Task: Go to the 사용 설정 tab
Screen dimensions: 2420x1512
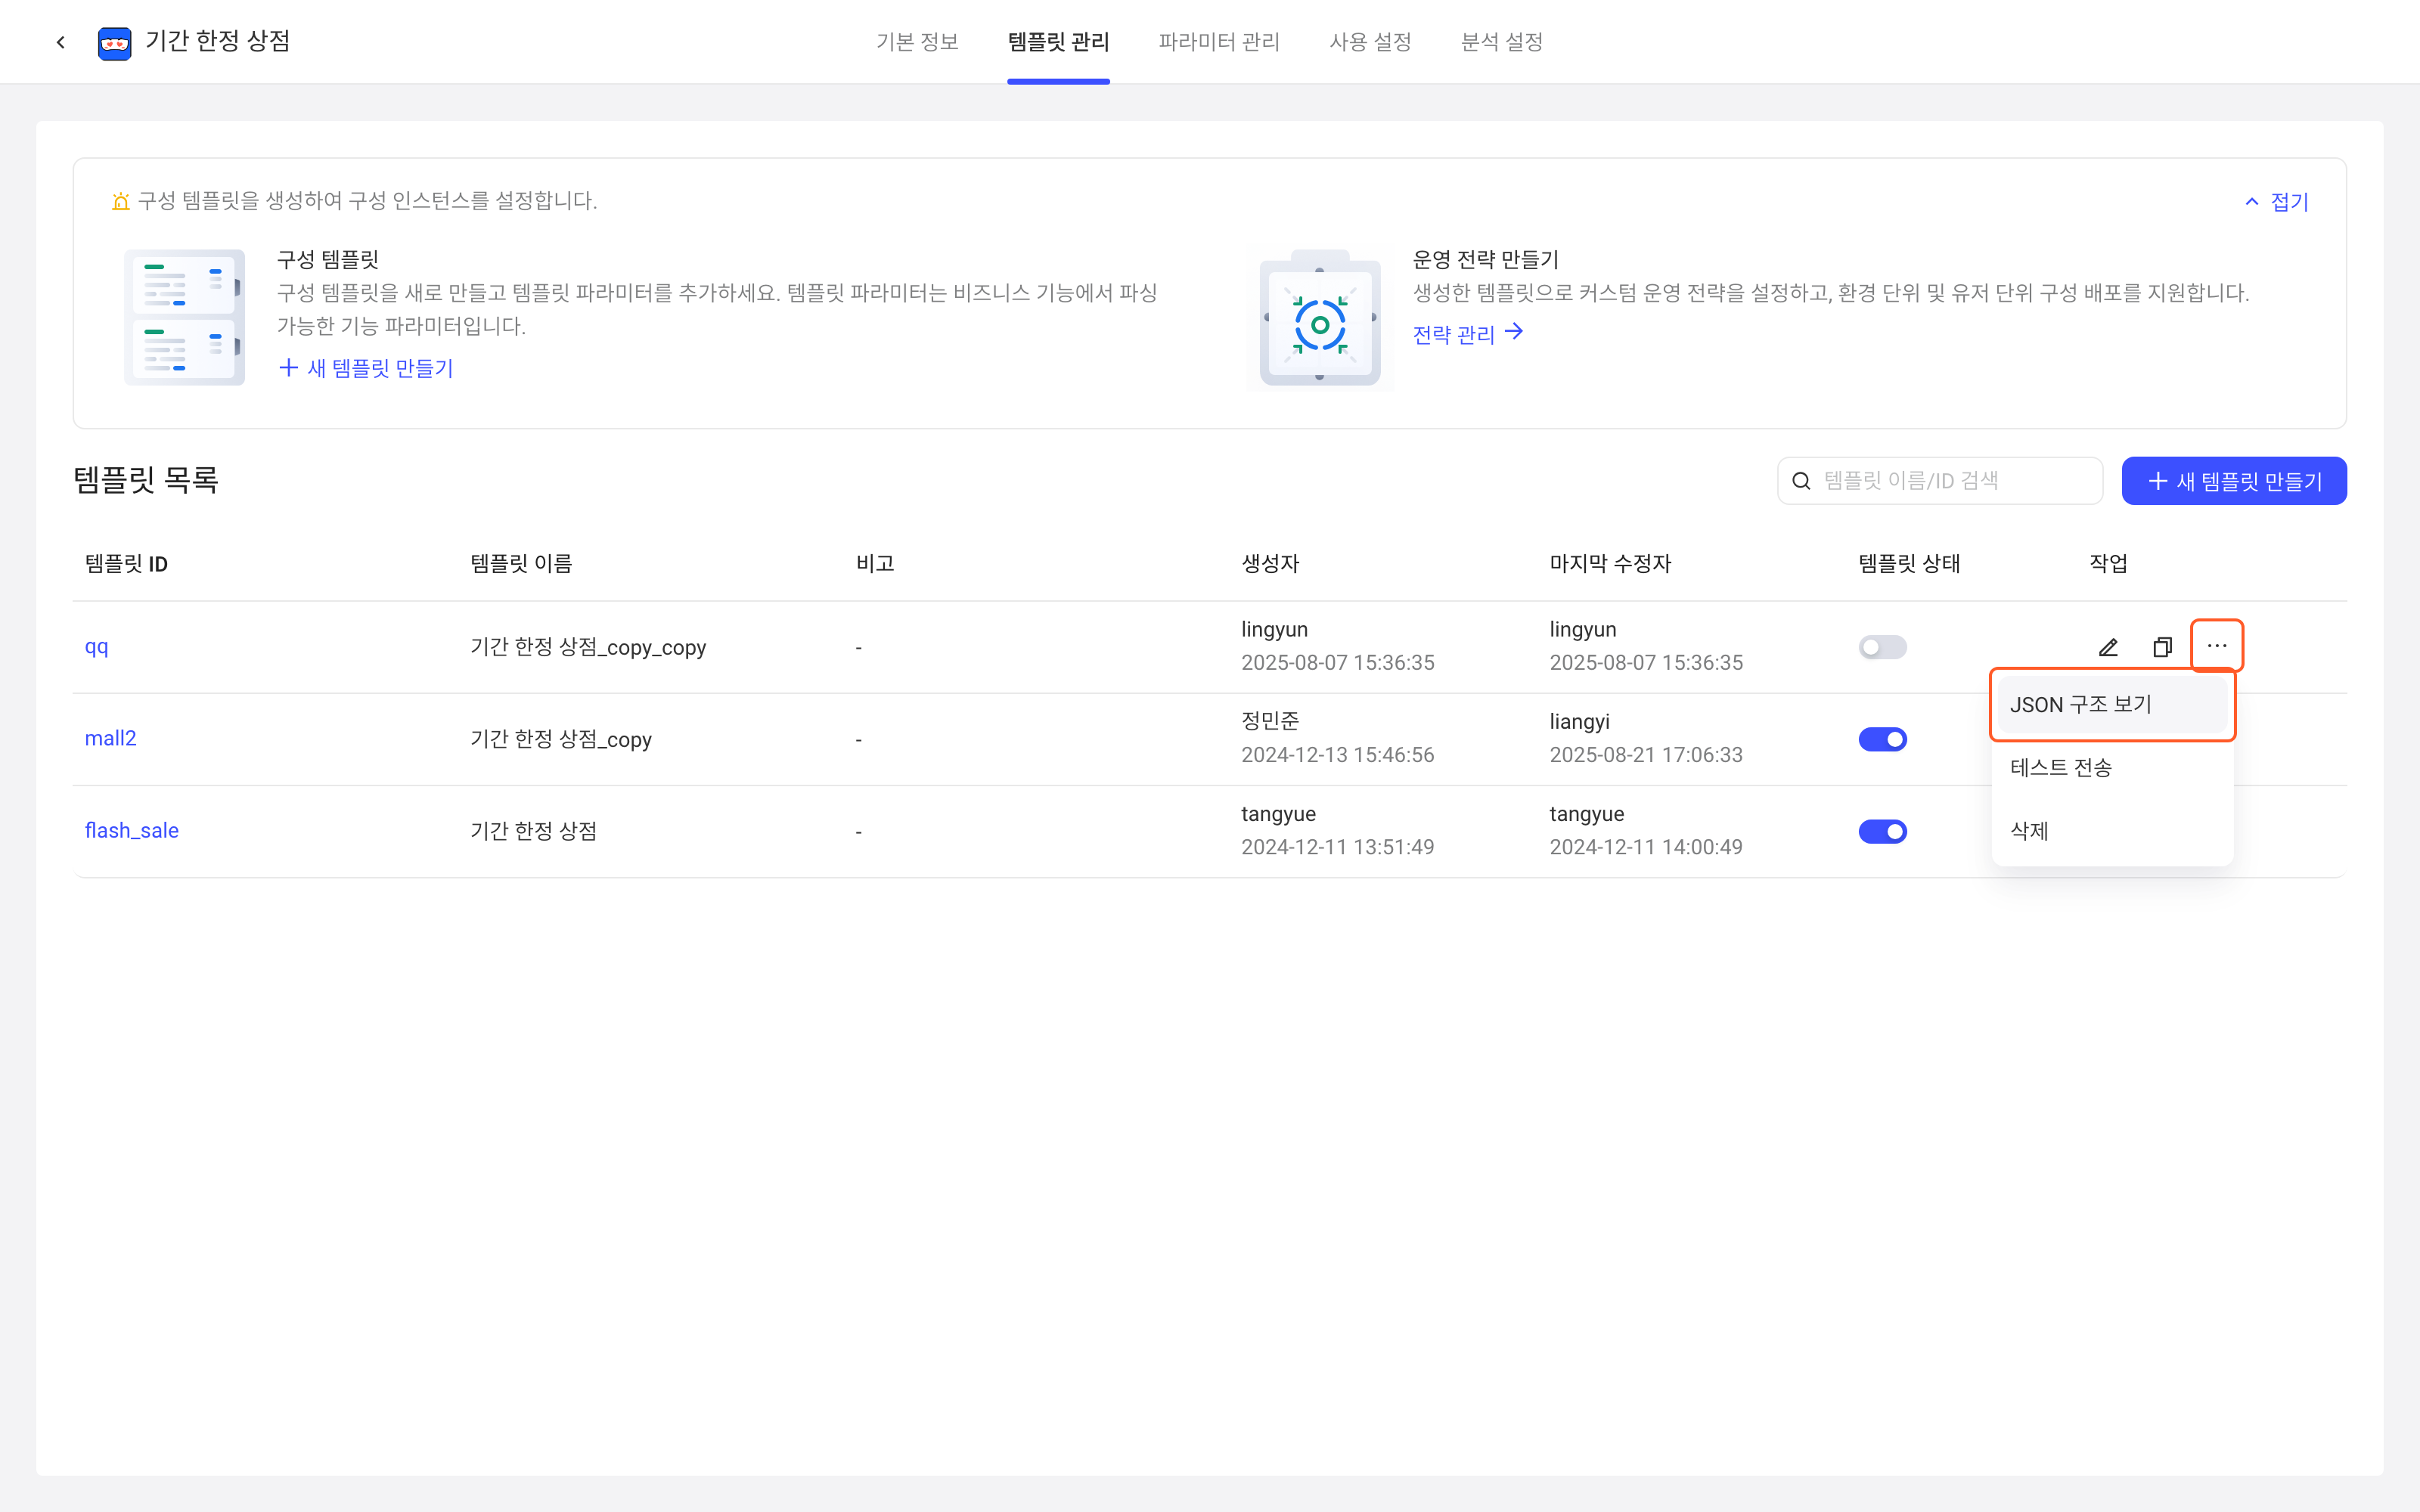Action: point(1370,42)
